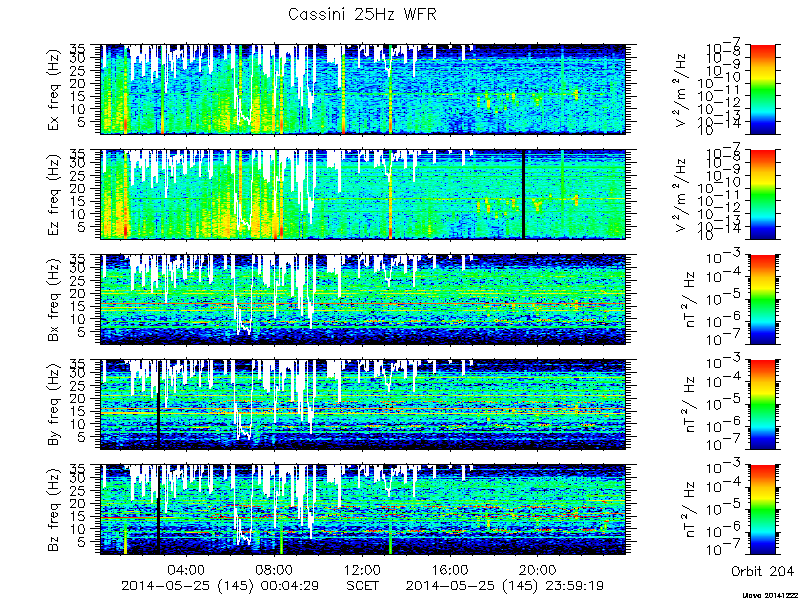Select the 'Bx freq (Hz)' axis label
The height and width of the screenshot is (600, 800).
coord(55,299)
